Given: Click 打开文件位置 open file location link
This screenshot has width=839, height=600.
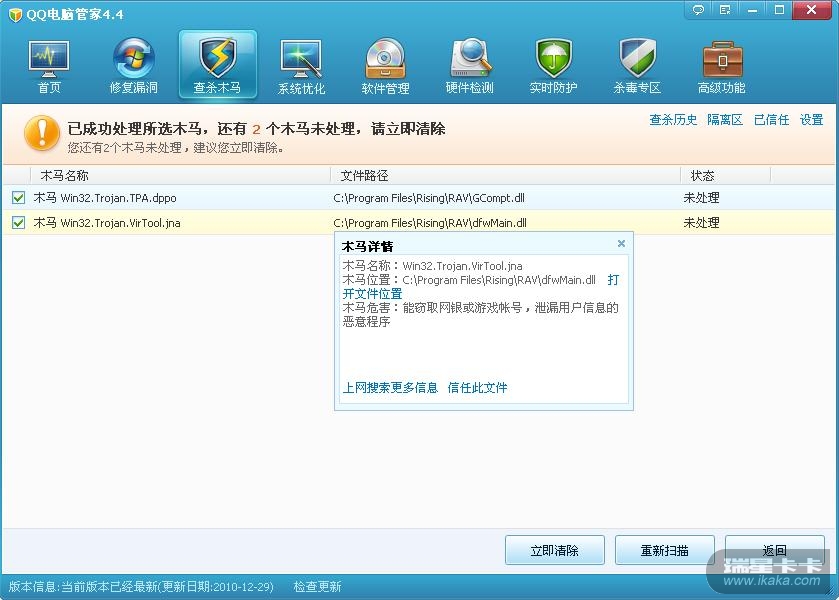Looking at the screenshot, I should 372,294.
